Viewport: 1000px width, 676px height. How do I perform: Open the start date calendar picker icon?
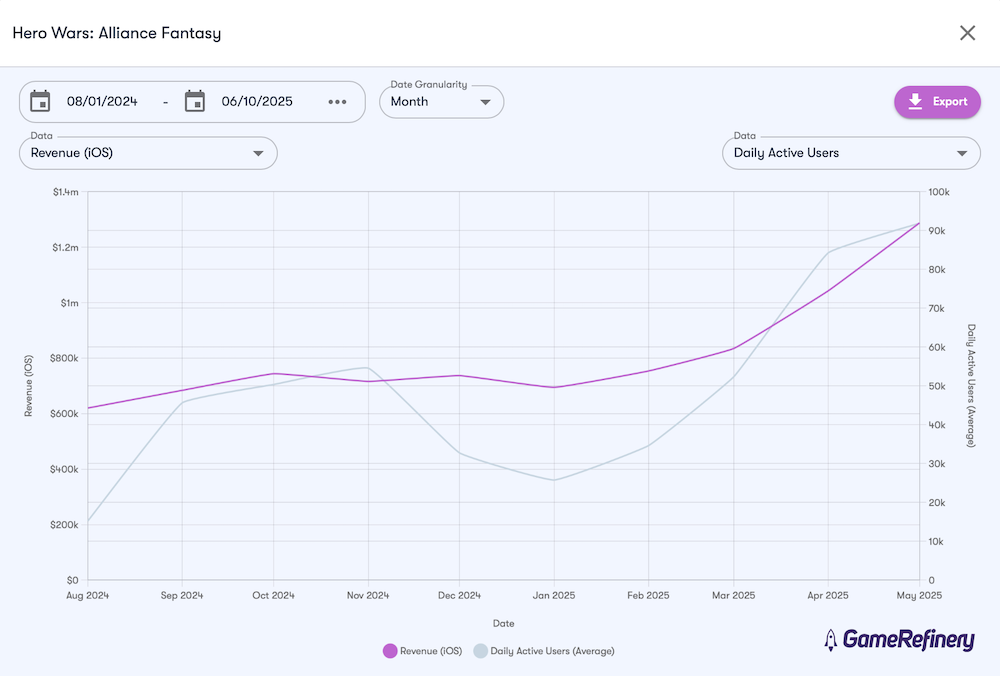coord(40,101)
